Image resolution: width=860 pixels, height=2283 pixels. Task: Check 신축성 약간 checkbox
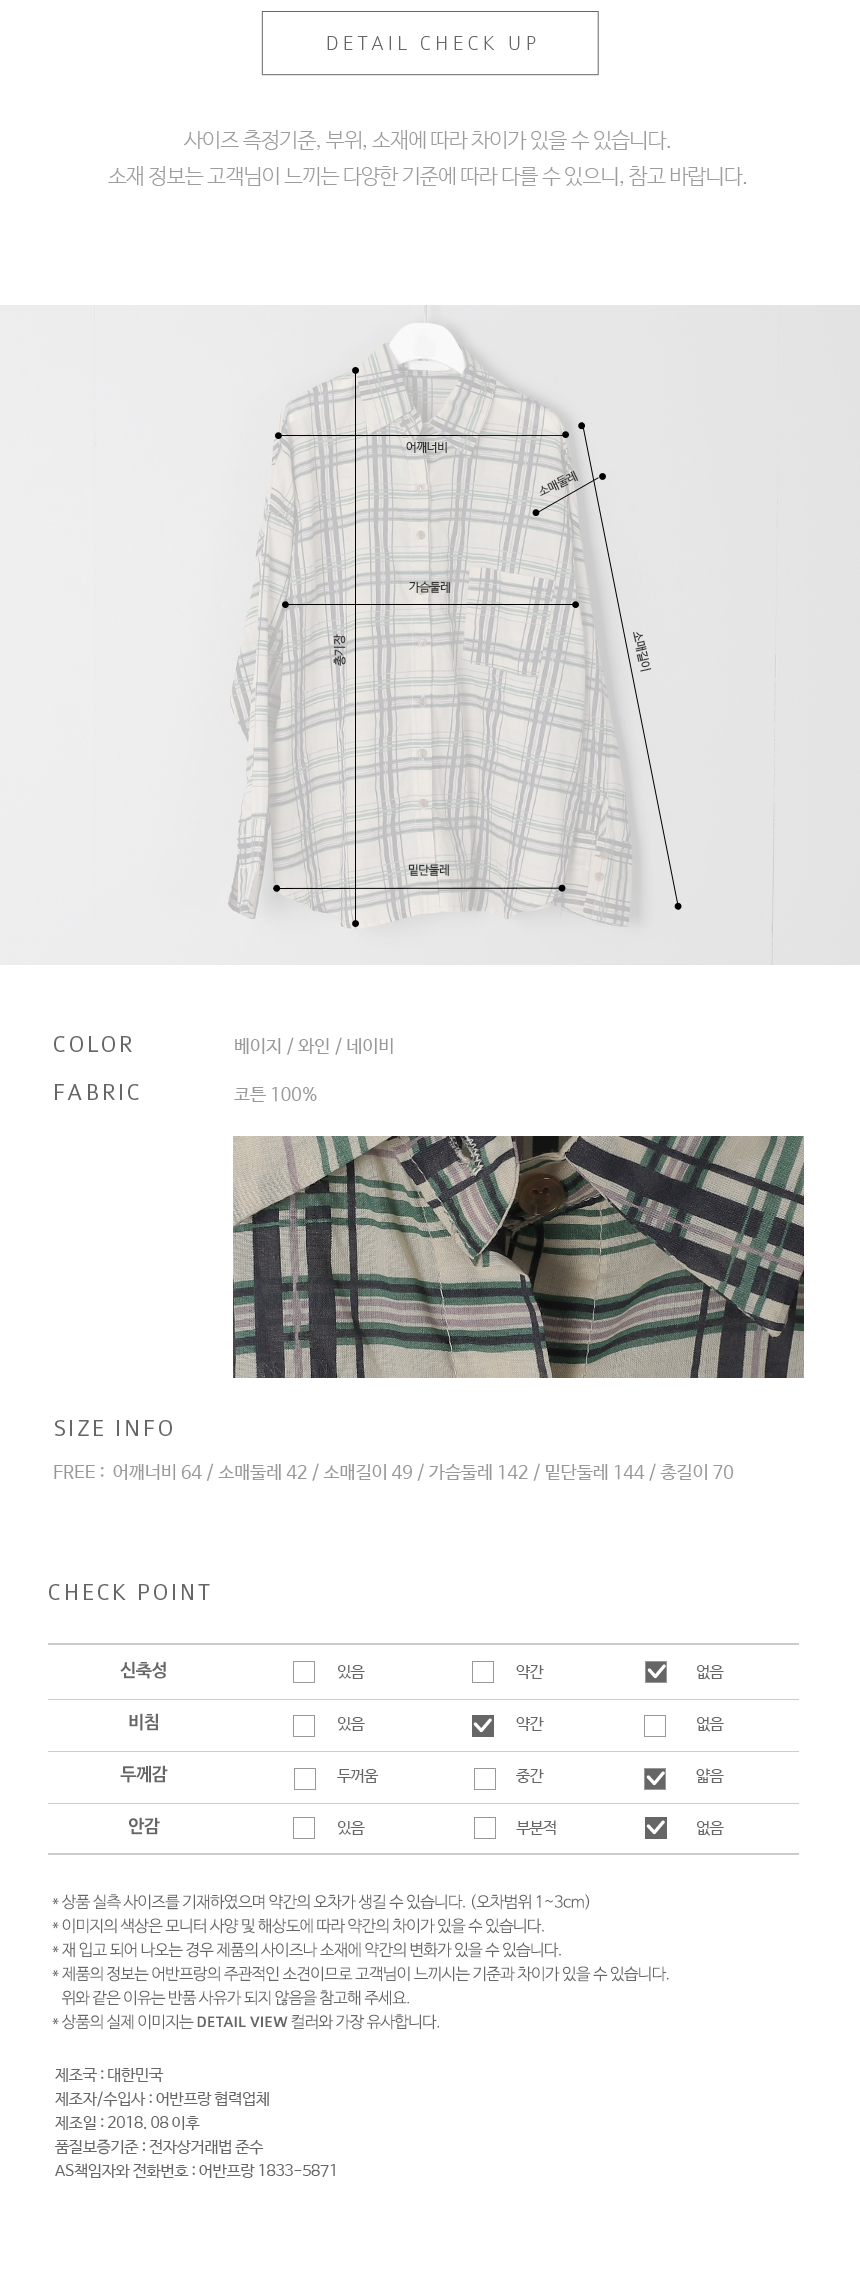(x=483, y=1671)
